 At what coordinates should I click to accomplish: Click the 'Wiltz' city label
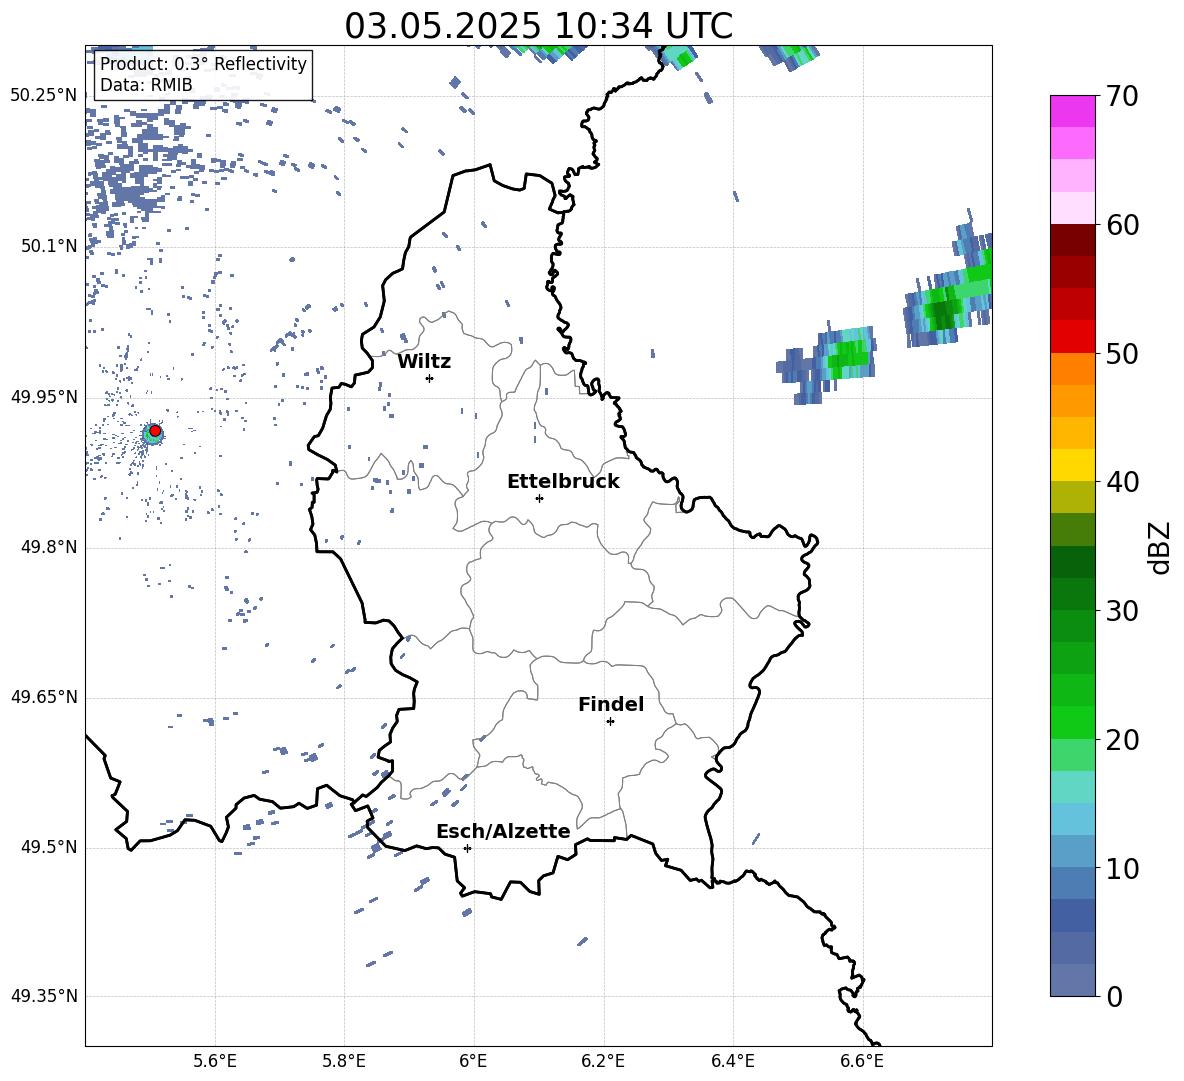pos(424,362)
